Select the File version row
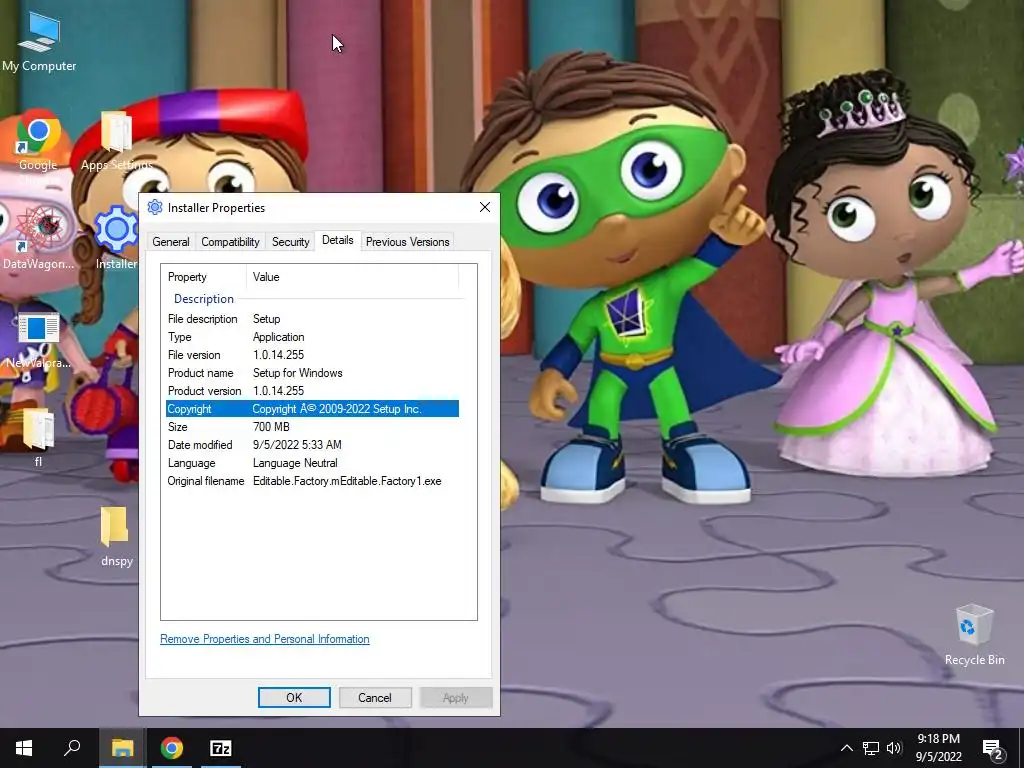The width and height of the screenshot is (1024, 768). click(312, 355)
